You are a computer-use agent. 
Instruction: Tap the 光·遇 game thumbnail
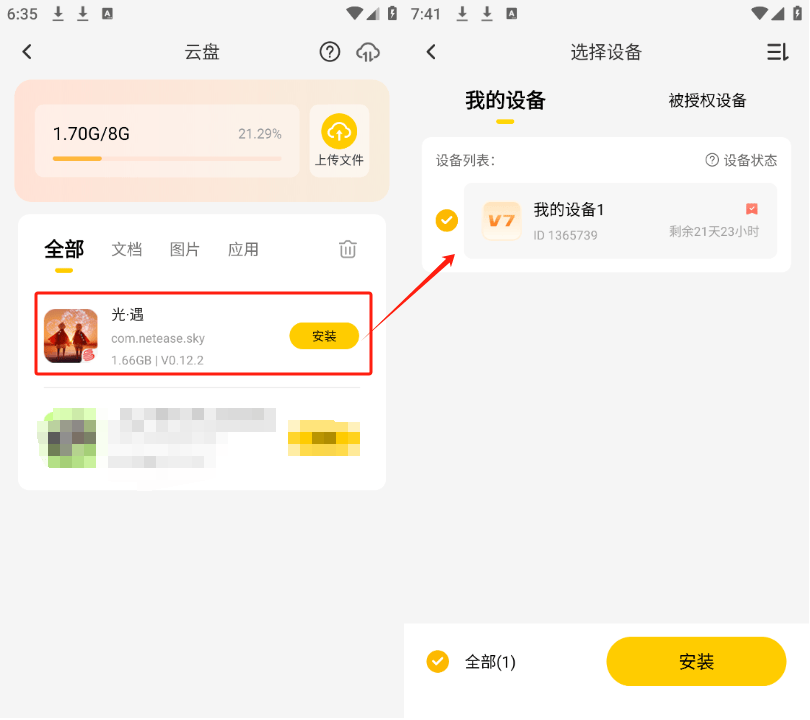coord(71,336)
